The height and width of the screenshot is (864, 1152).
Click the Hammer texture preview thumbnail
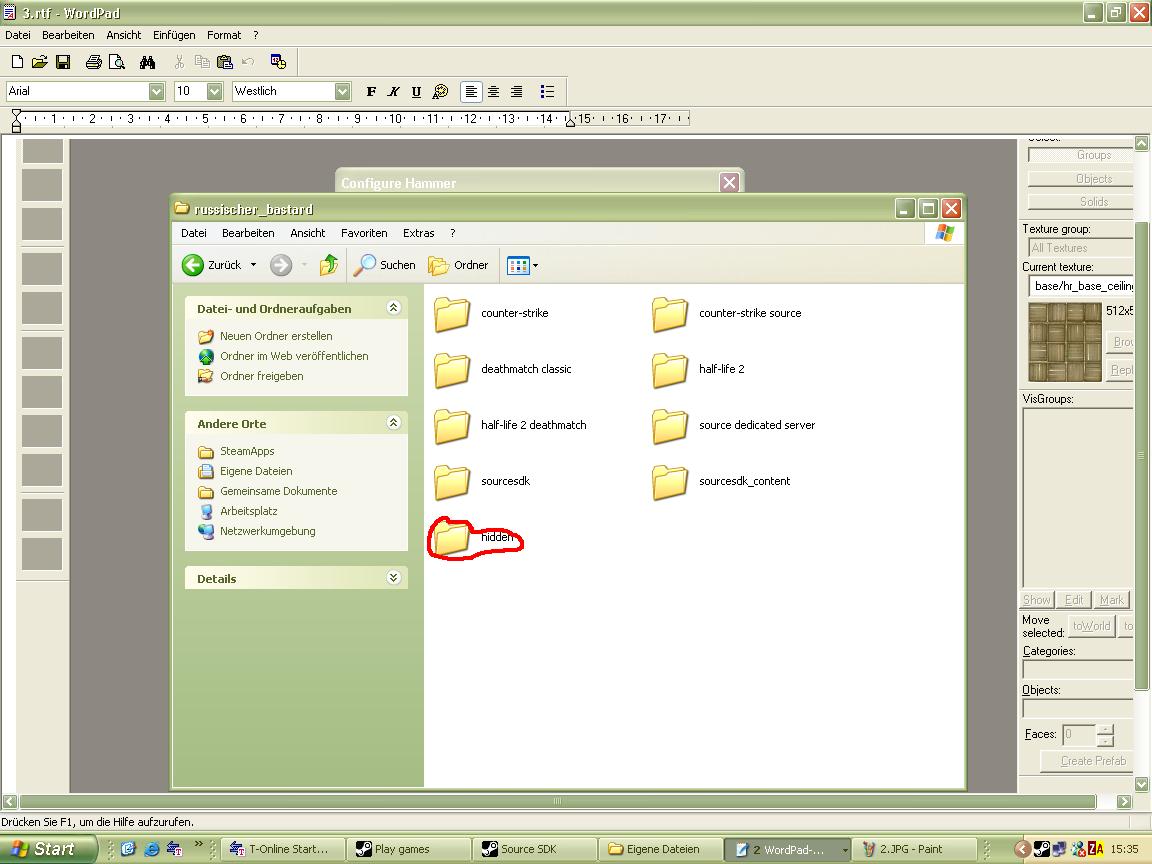[x=1065, y=342]
